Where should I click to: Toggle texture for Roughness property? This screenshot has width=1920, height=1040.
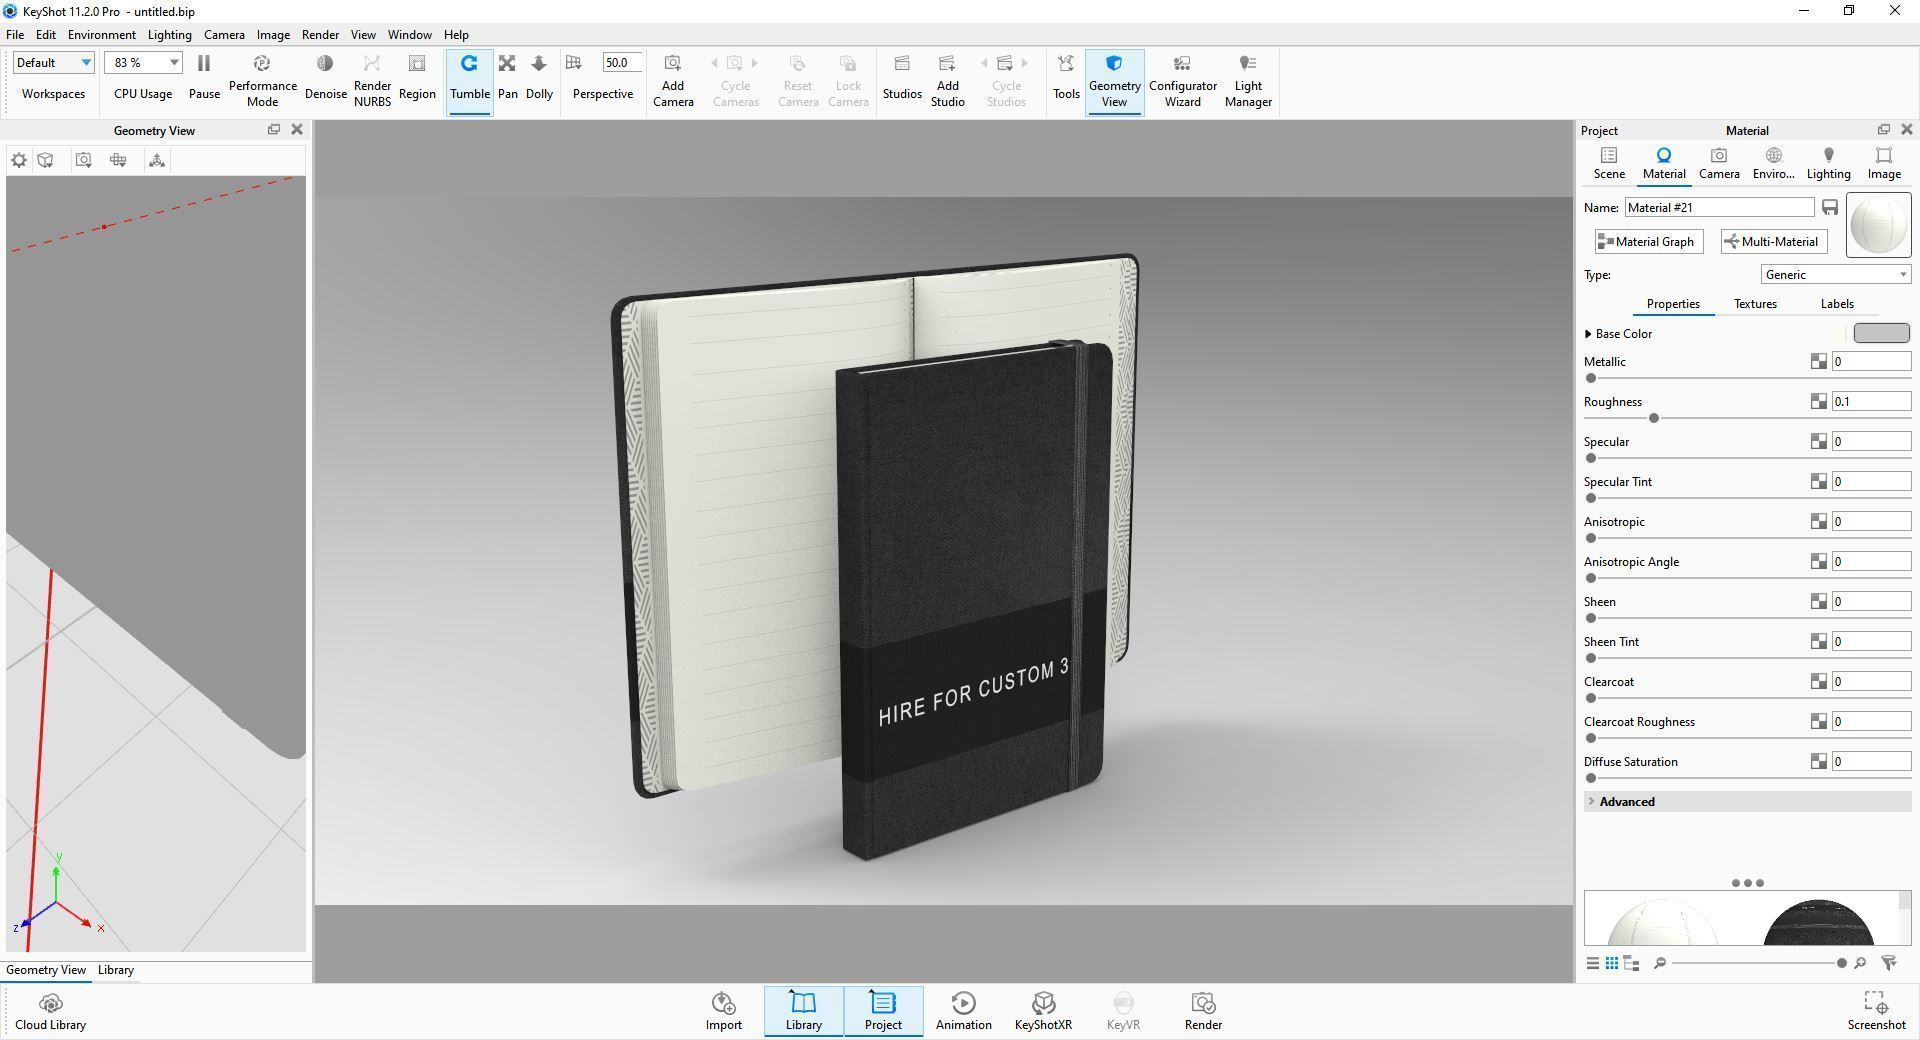[1818, 402]
